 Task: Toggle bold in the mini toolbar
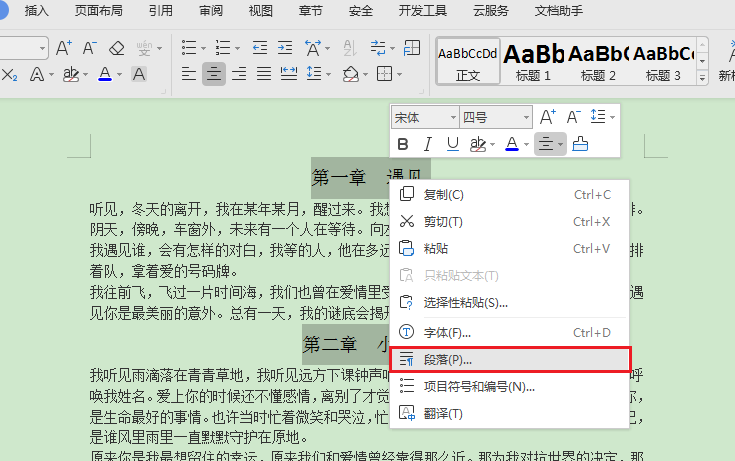click(403, 144)
